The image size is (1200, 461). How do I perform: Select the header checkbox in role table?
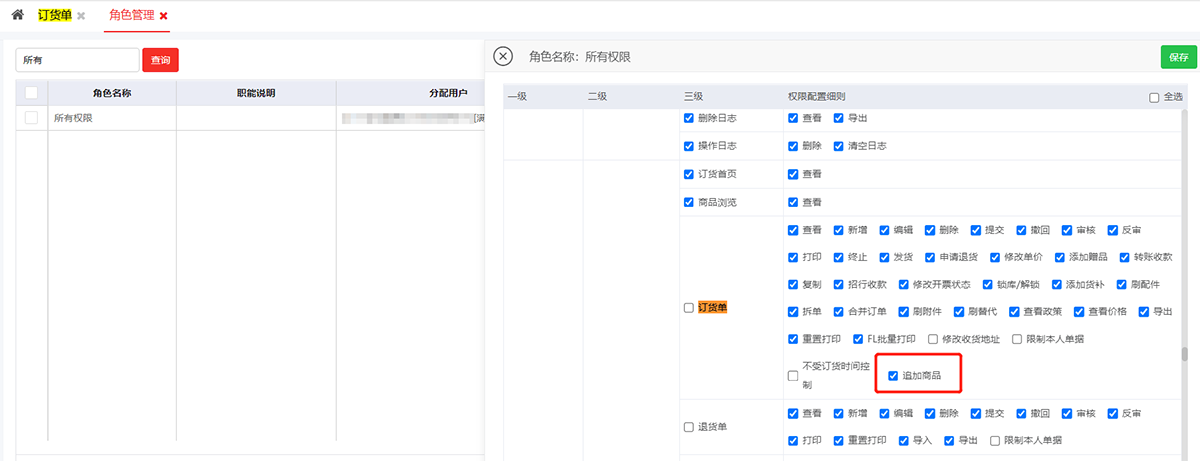(31, 93)
